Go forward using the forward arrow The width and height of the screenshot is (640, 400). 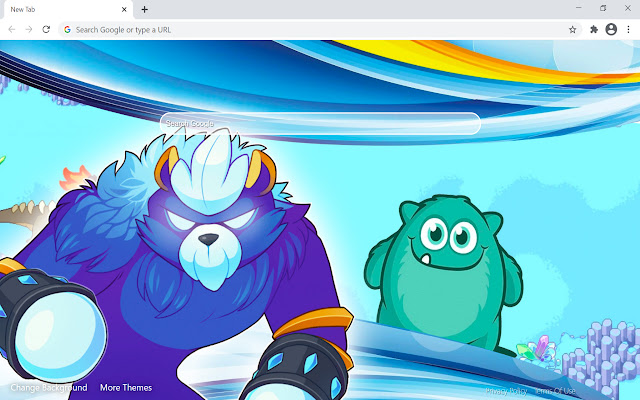pyautogui.click(x=29, y=29)
